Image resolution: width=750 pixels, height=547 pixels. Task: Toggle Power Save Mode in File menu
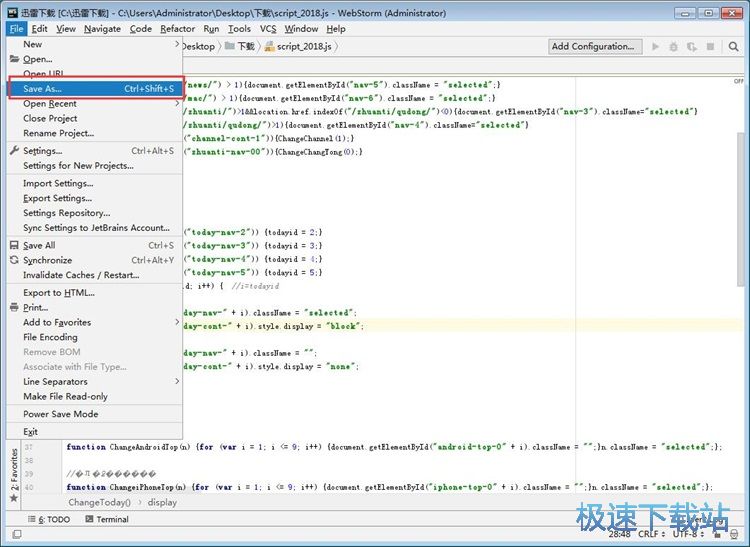point(60,414)
